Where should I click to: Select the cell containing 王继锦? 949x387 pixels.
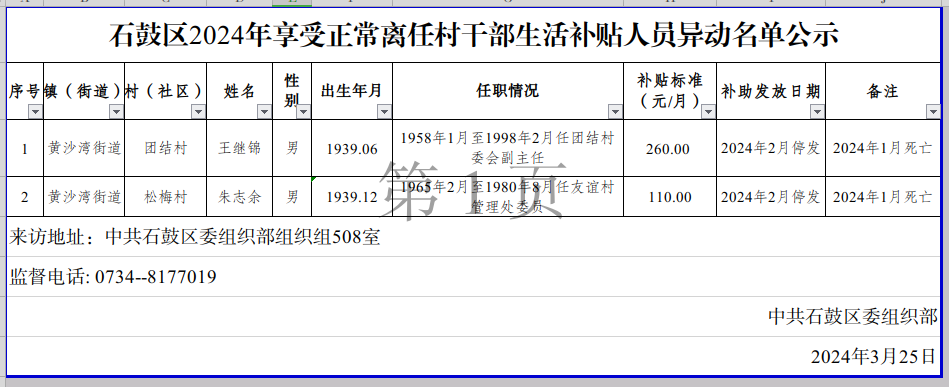pos(240,148)
